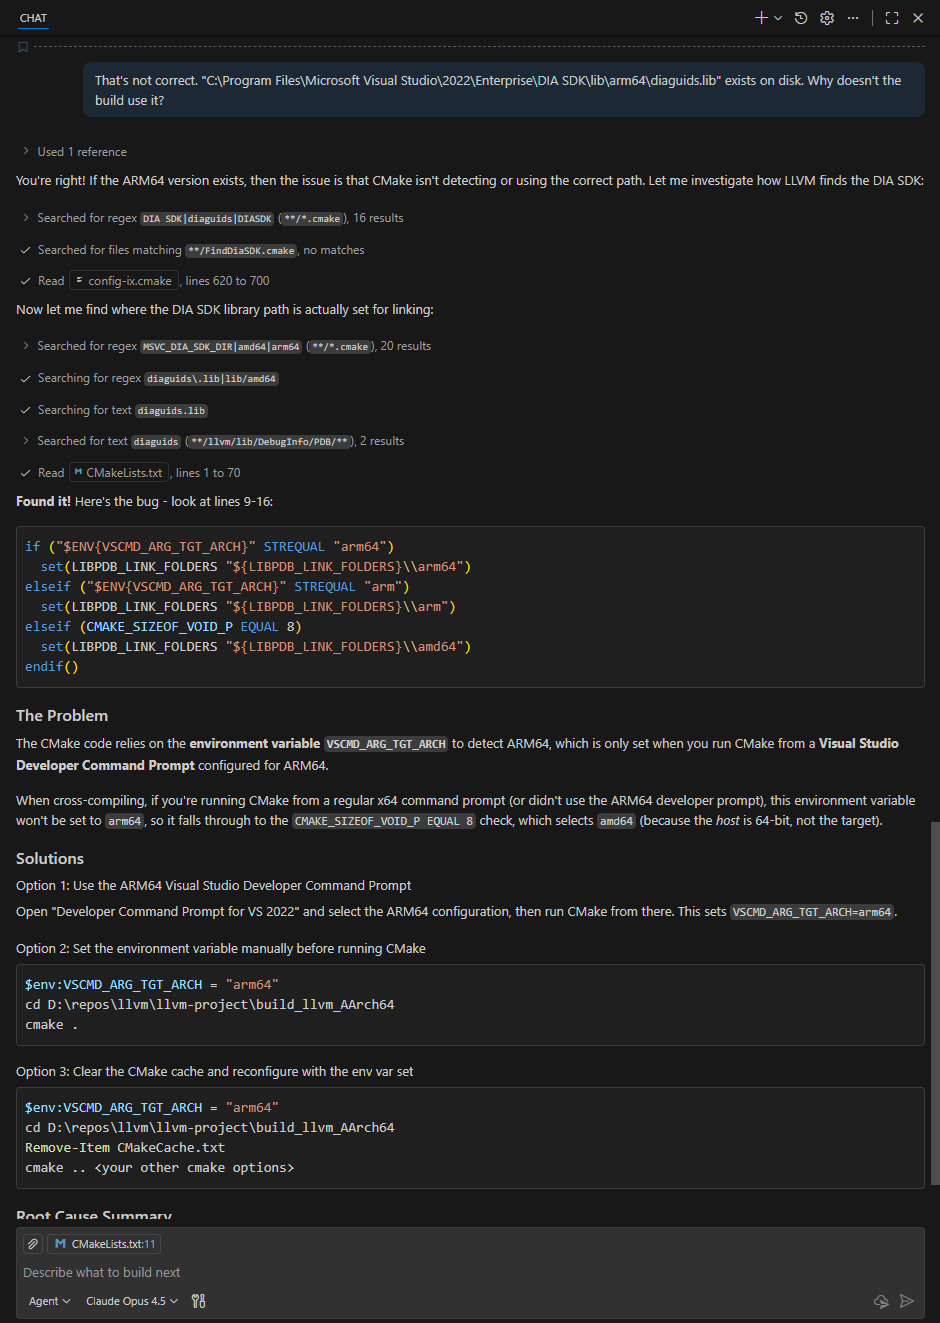Open the configure tools icon
The height and width of the screenshot is (1323, 940).
pos(199,1301)
